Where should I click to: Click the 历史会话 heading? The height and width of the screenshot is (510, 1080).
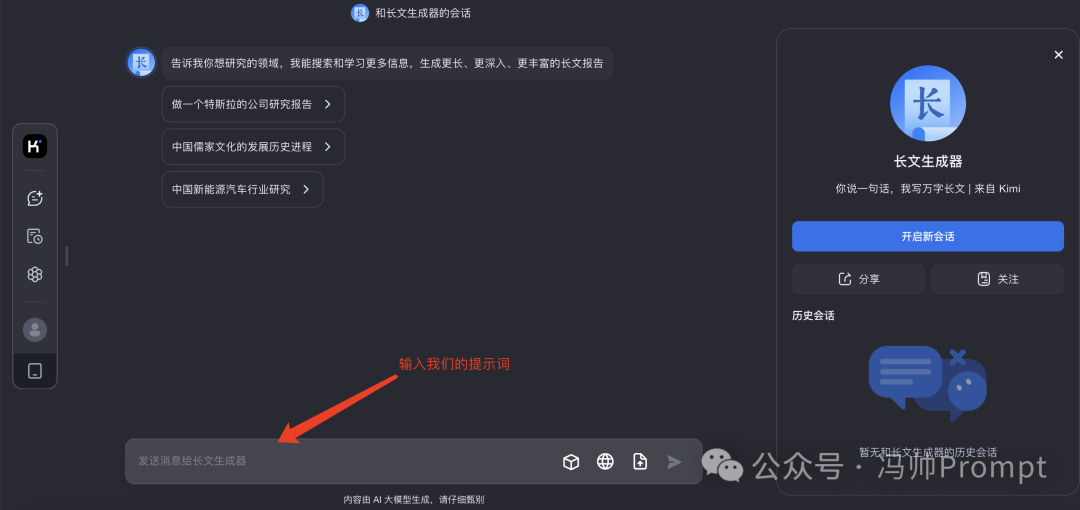(813, 316)
